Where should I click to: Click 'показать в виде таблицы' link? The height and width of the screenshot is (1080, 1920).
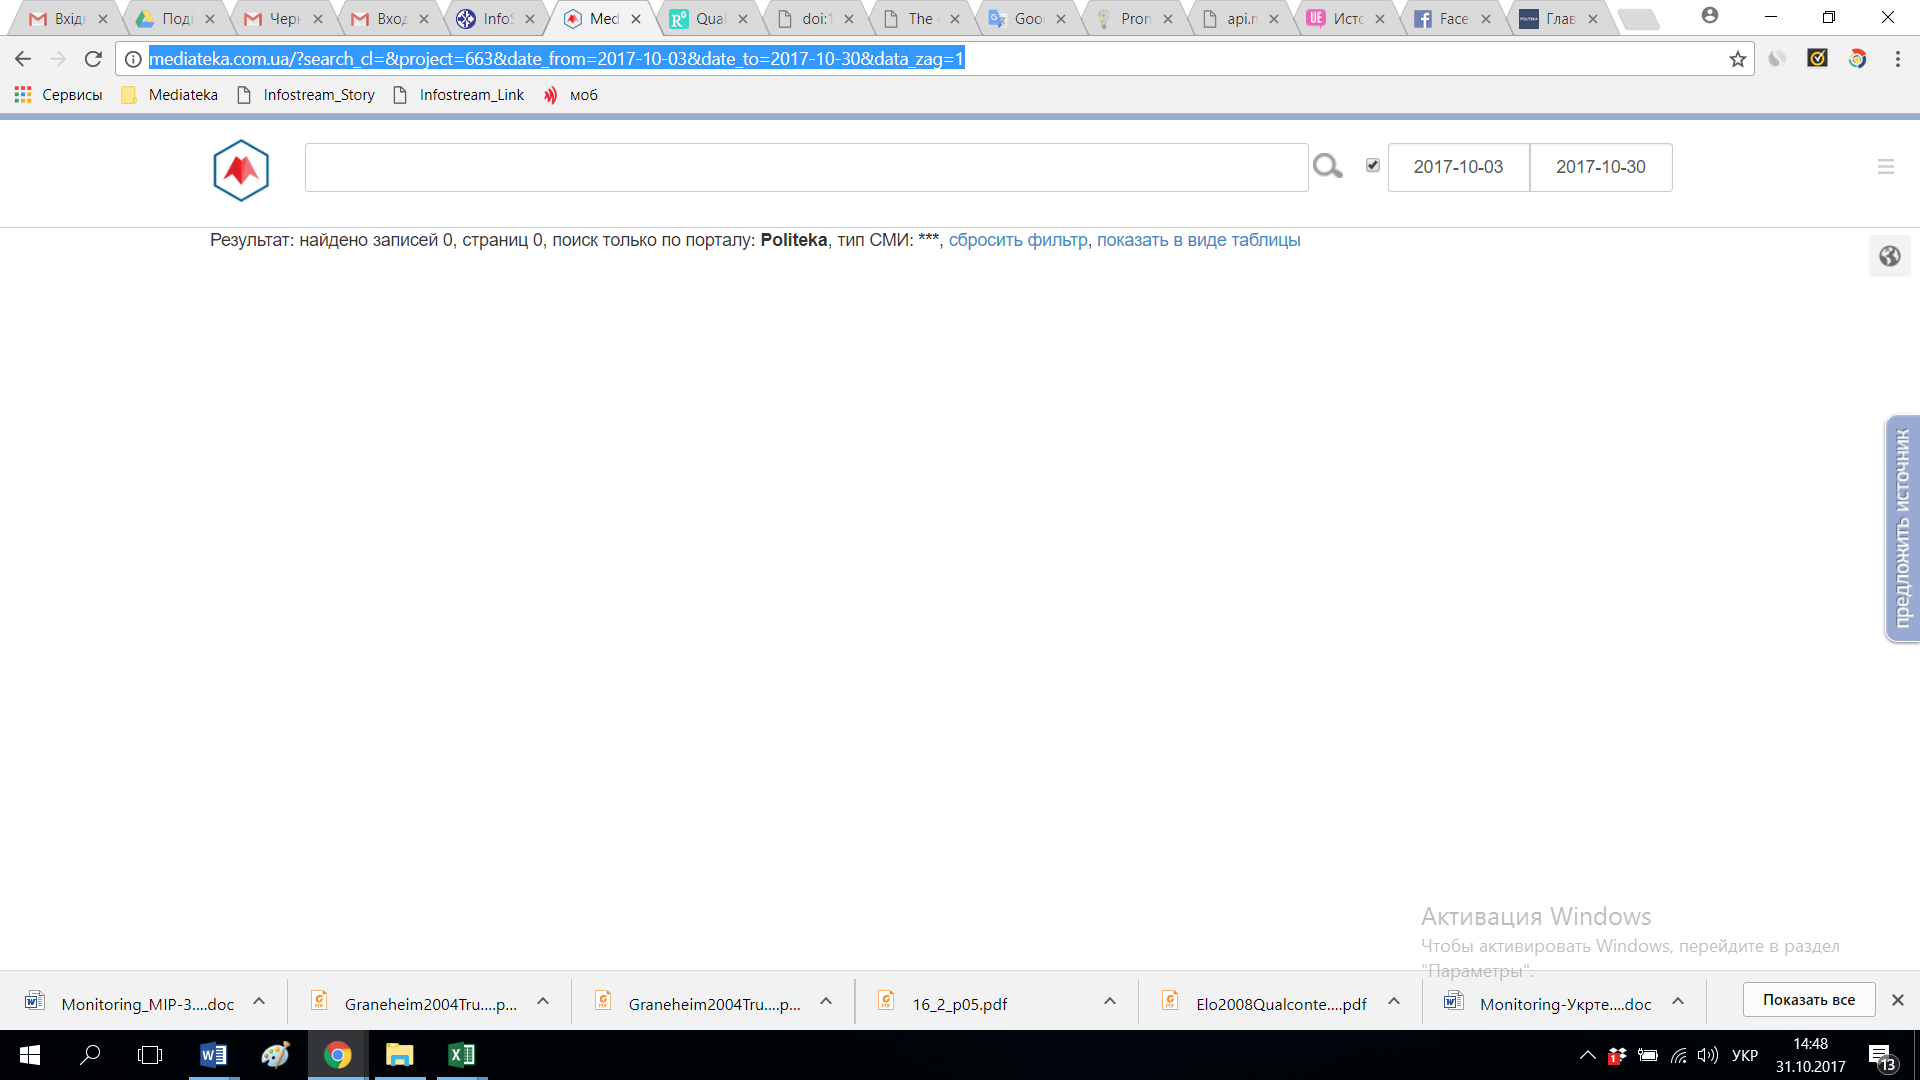pyautogui.click(x=1198, y=240)
